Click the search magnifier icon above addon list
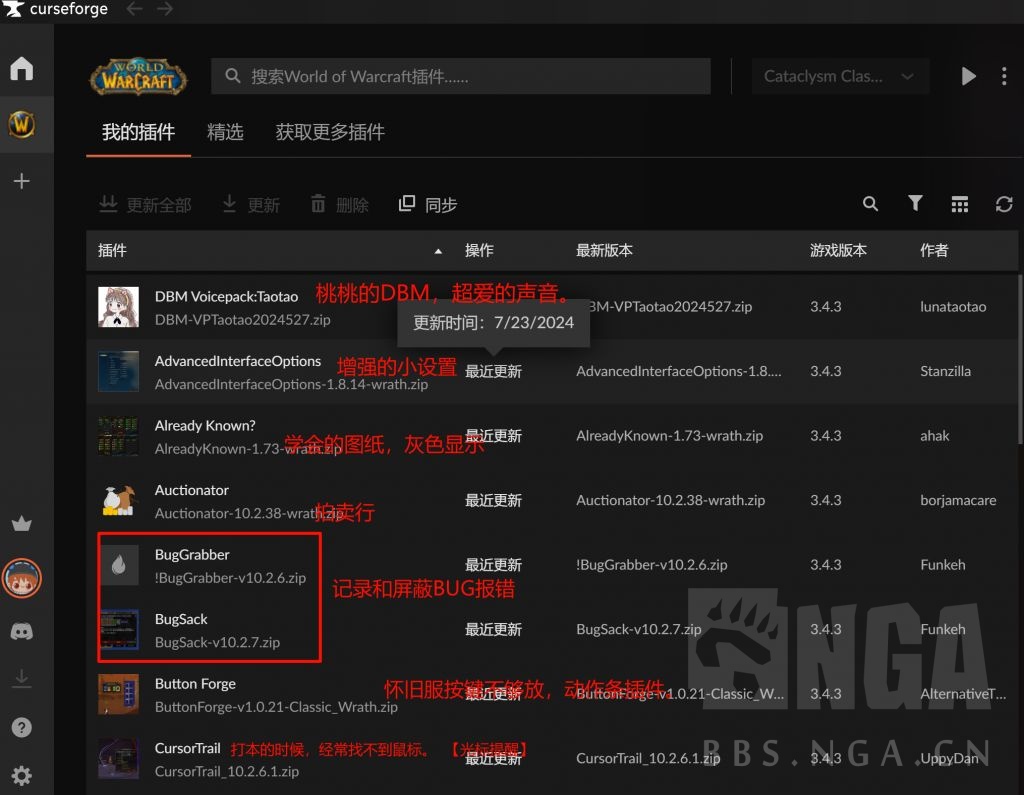The image size is (1024, 795). [x=870, y=204]
